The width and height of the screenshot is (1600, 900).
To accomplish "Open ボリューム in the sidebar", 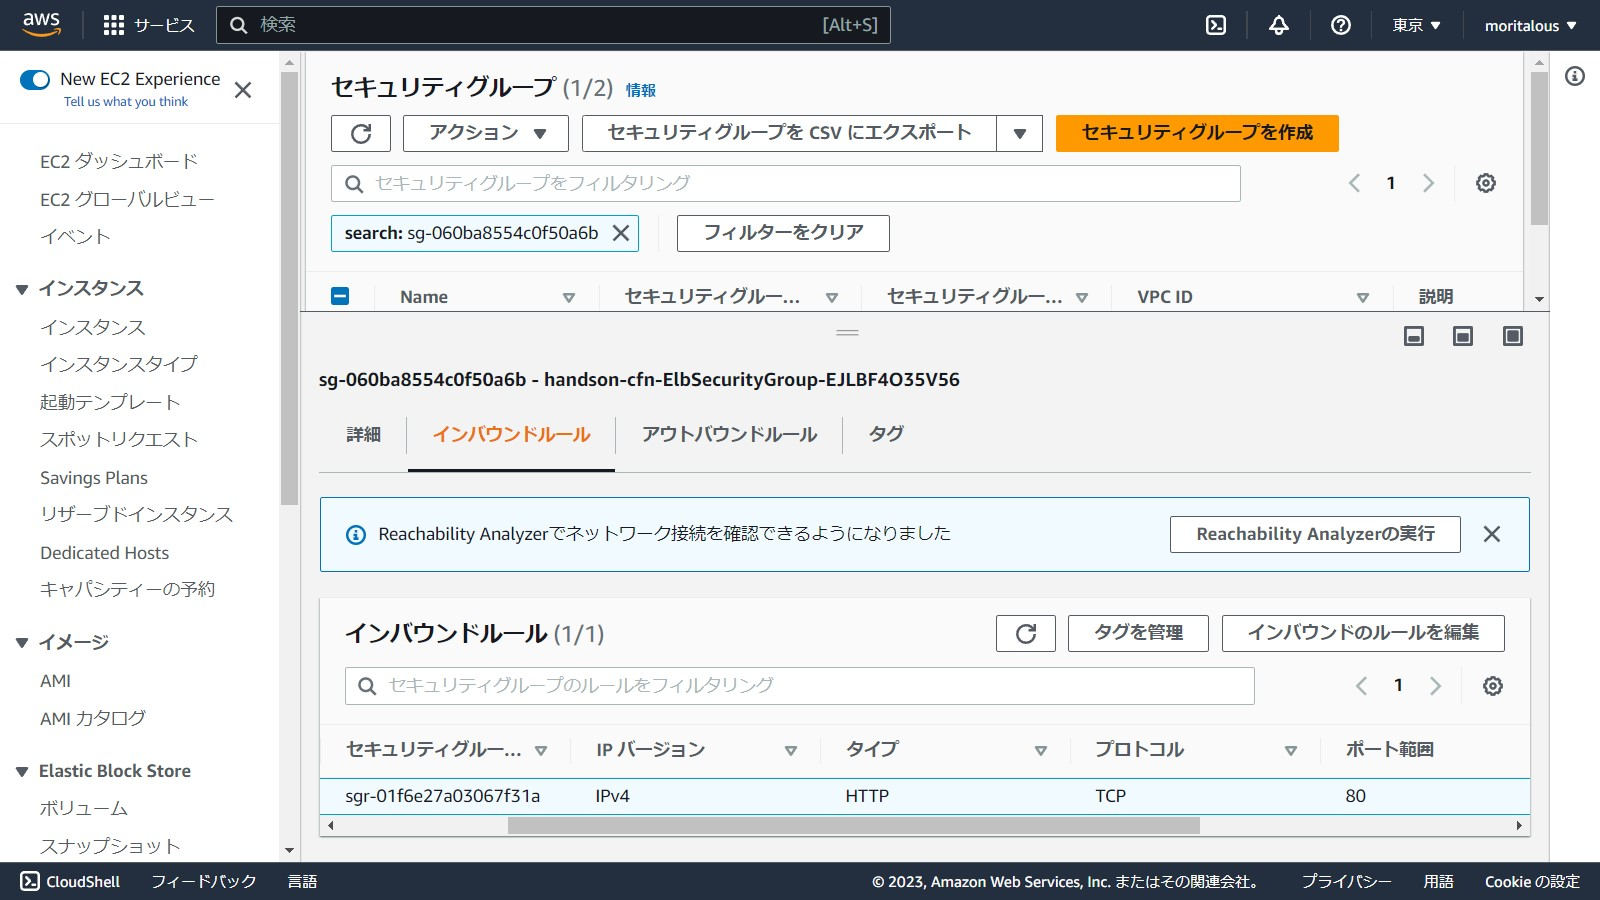I will [x=84, y=808].
